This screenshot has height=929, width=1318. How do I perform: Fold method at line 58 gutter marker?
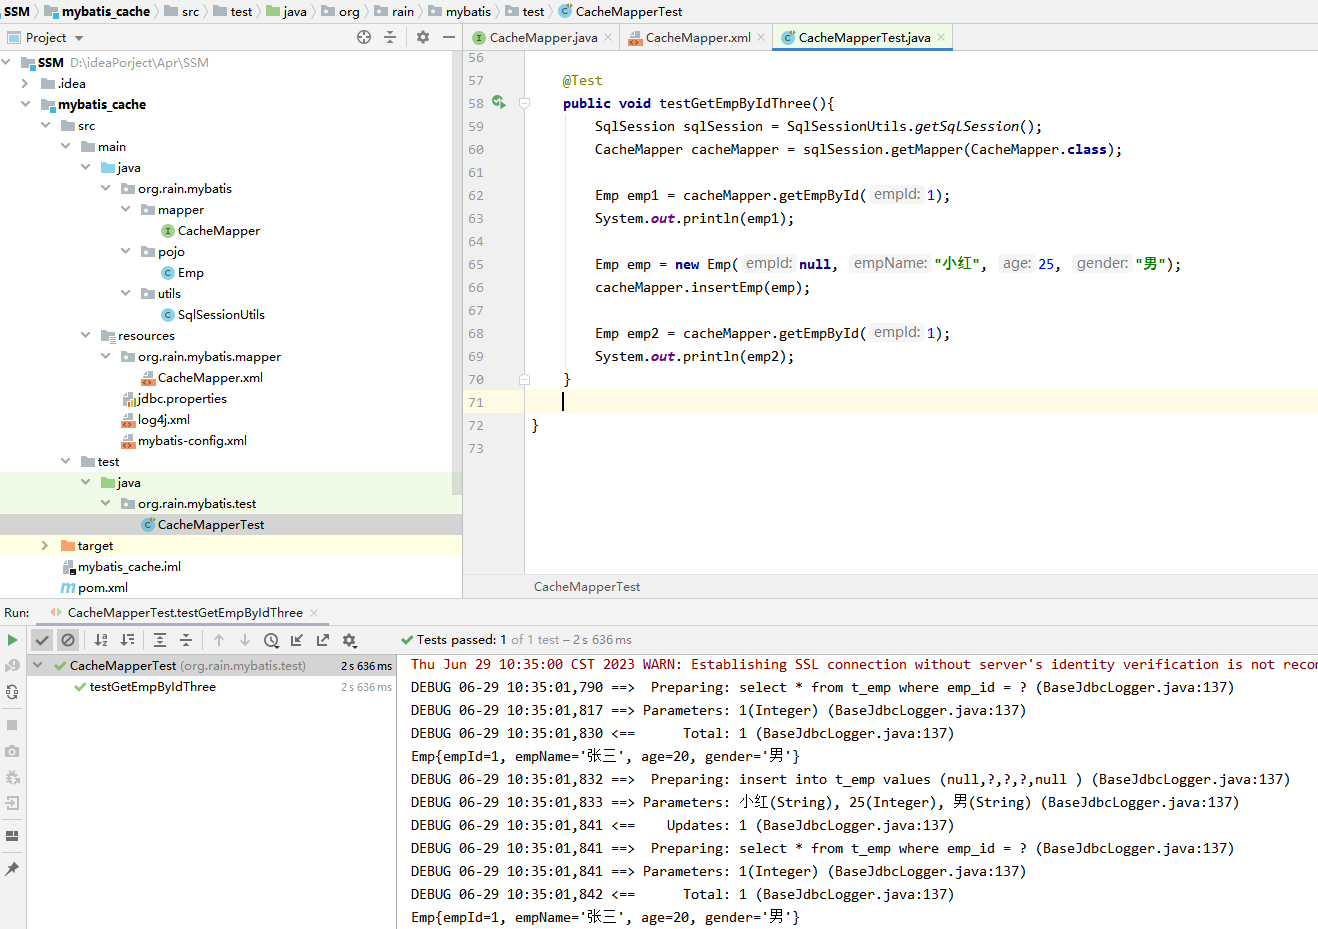[x=524, y=103]
